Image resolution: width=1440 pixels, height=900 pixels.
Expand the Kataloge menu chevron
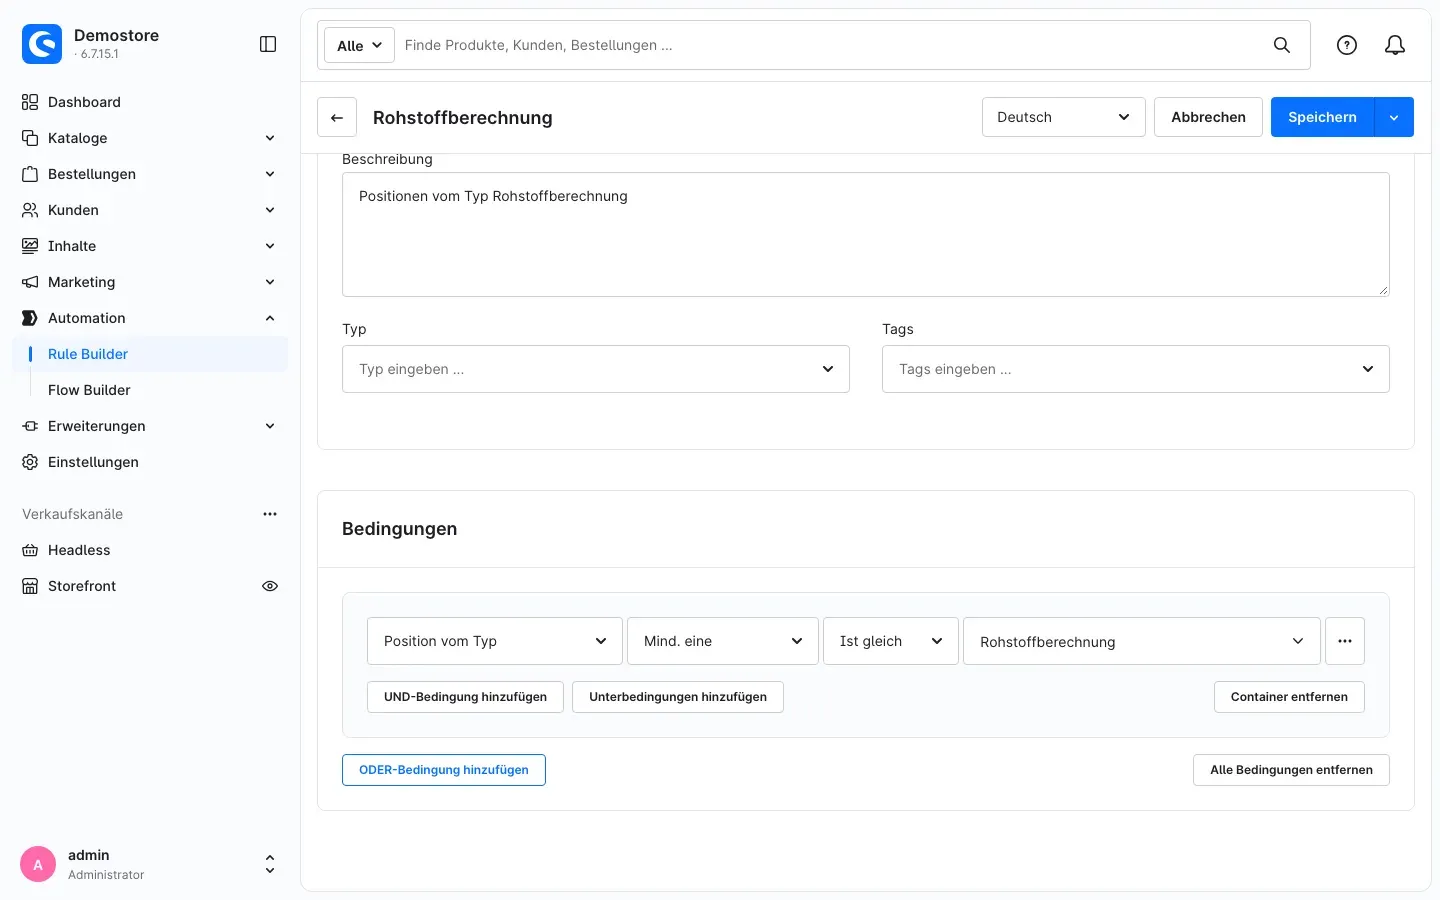270,138
